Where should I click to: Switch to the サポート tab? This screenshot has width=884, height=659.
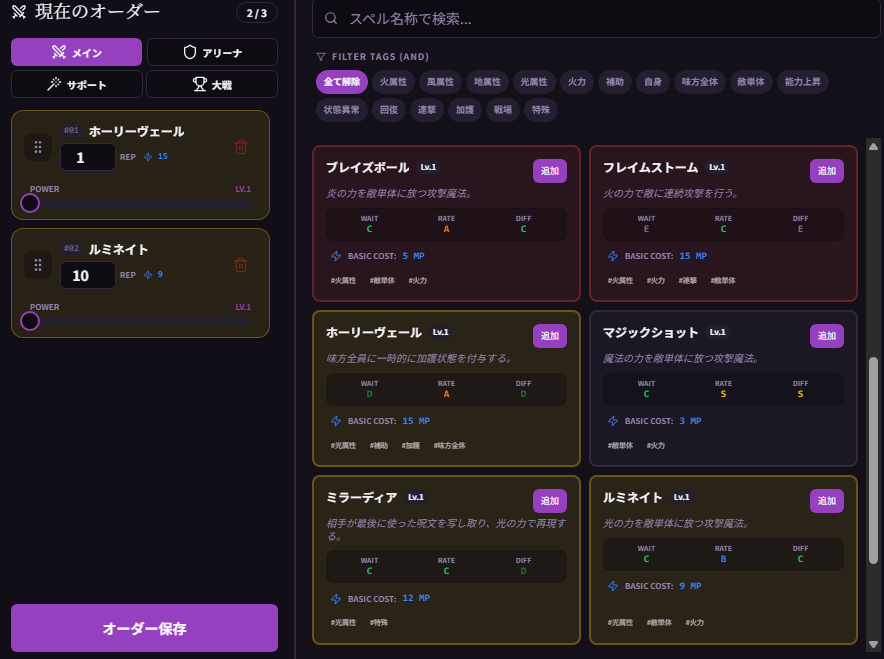point(76,85)
